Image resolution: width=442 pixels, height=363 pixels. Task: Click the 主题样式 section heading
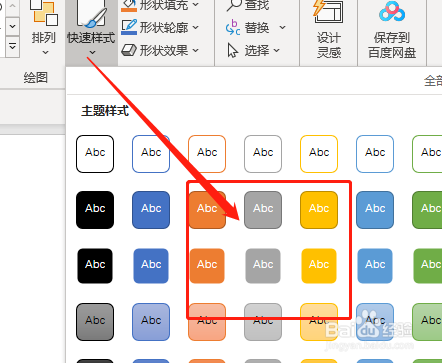click(105, 111)
